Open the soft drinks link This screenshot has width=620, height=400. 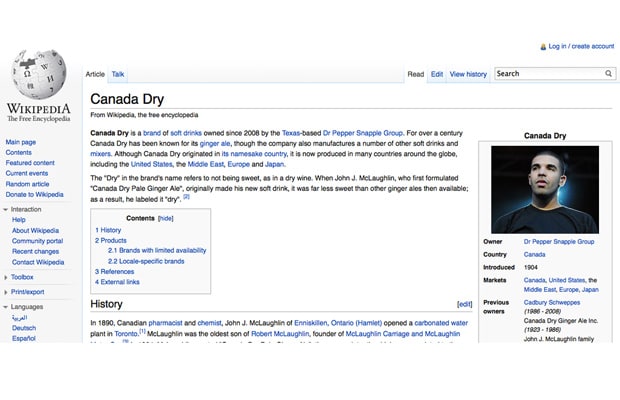(x=186, y=133)
